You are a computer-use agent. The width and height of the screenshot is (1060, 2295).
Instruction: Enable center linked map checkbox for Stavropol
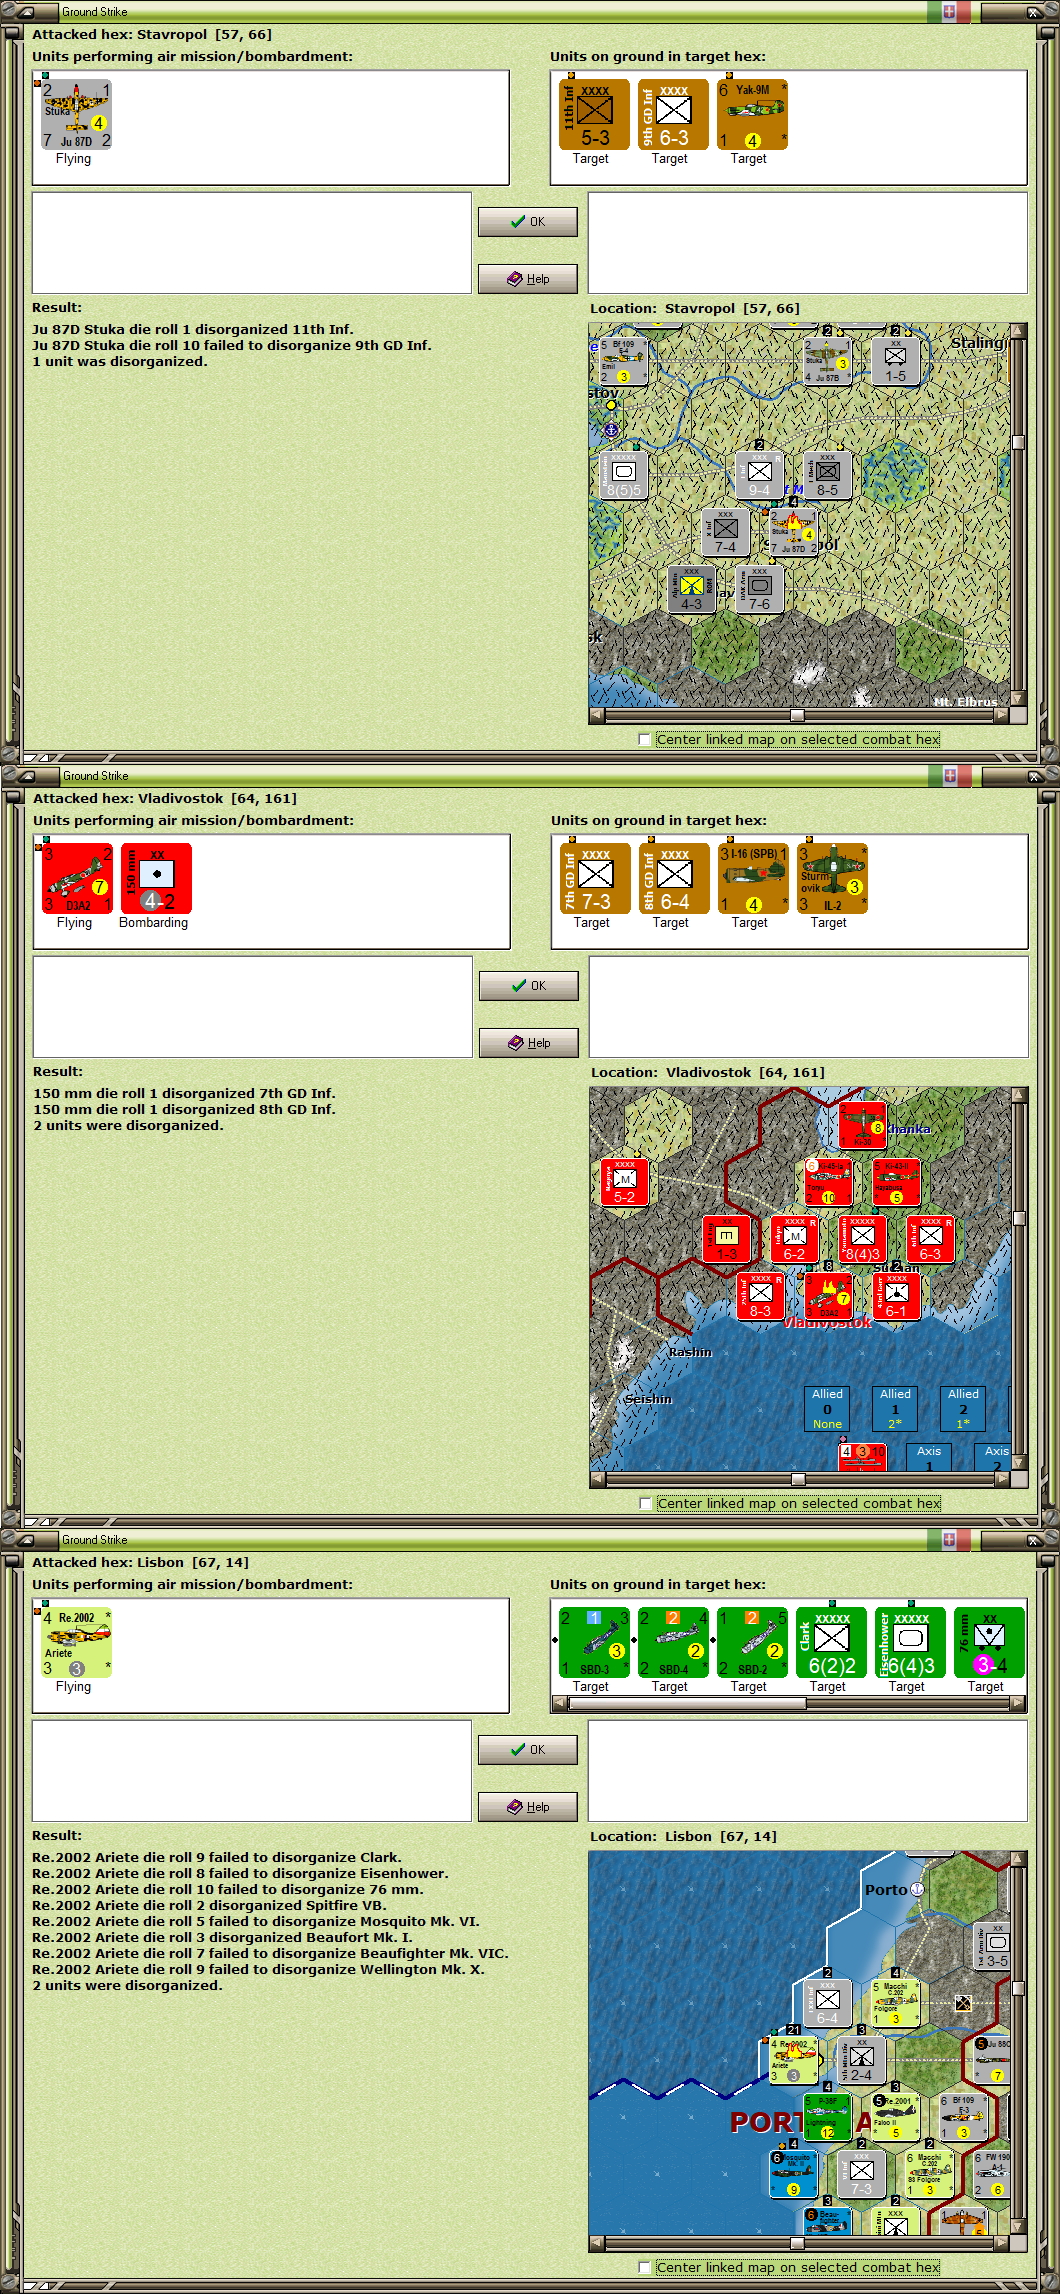coord(645,740)
